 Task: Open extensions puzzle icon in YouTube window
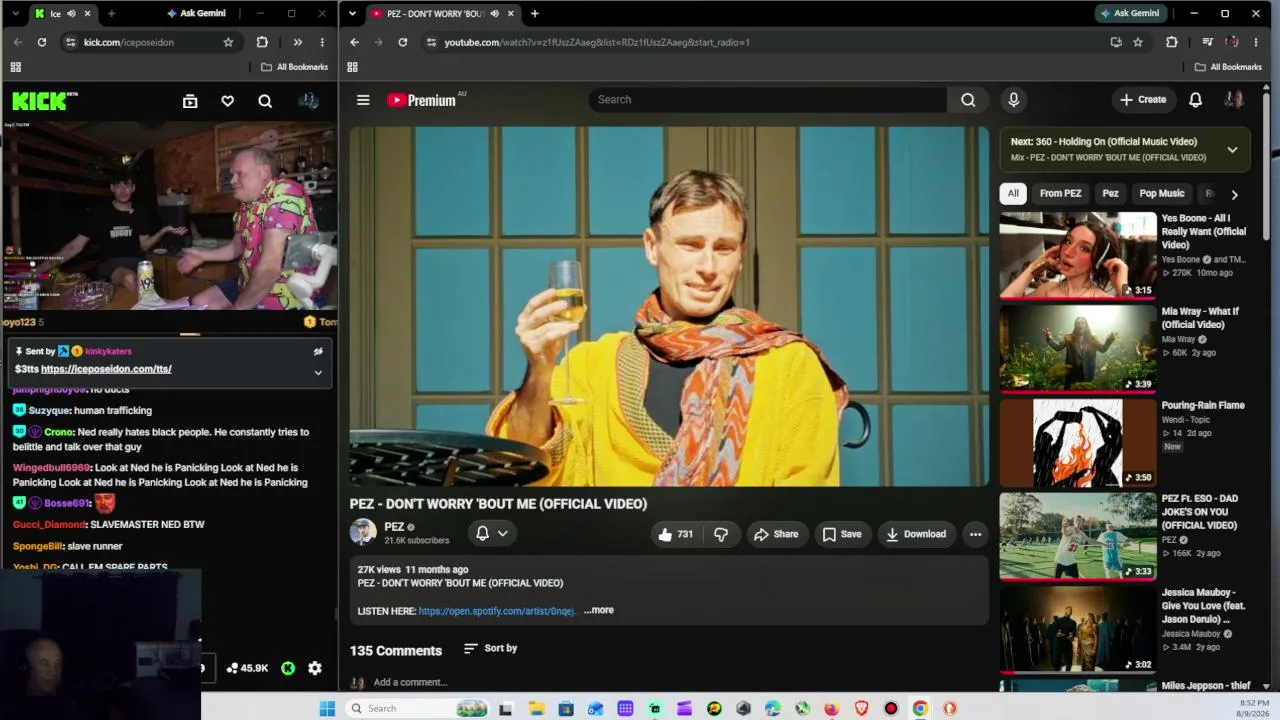pyautogui.click(x=1172, y=42)
